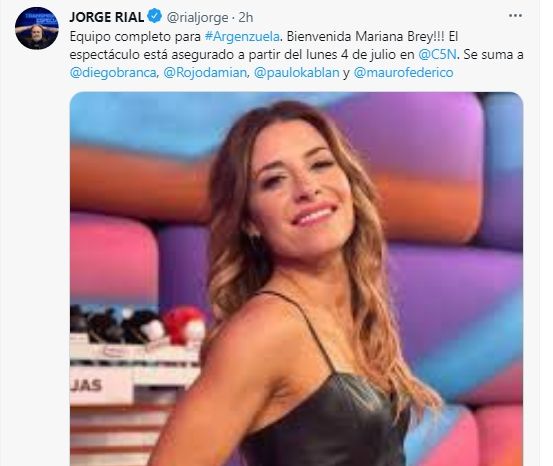Click the blue verified badge beside Jorge Rial
Screen dimensions: 553x466
(155, 16)
